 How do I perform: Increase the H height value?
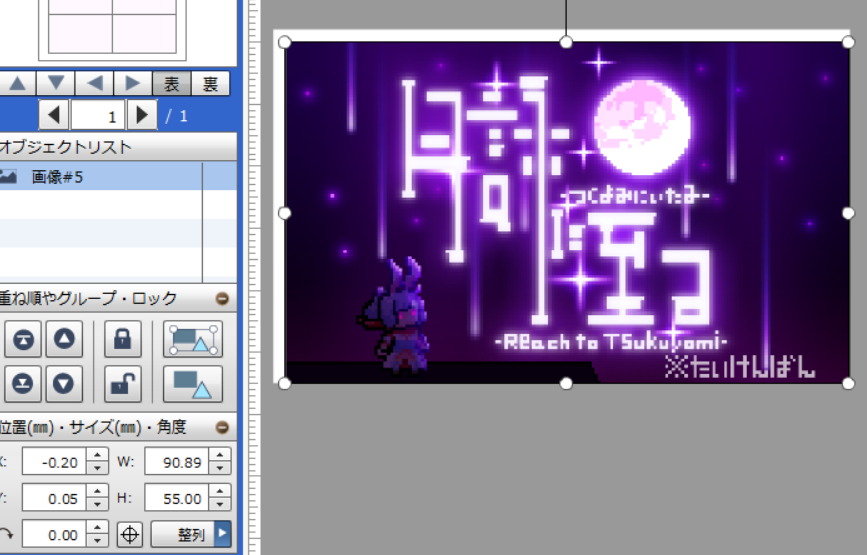pyautogui.click(x=220, y=491)
